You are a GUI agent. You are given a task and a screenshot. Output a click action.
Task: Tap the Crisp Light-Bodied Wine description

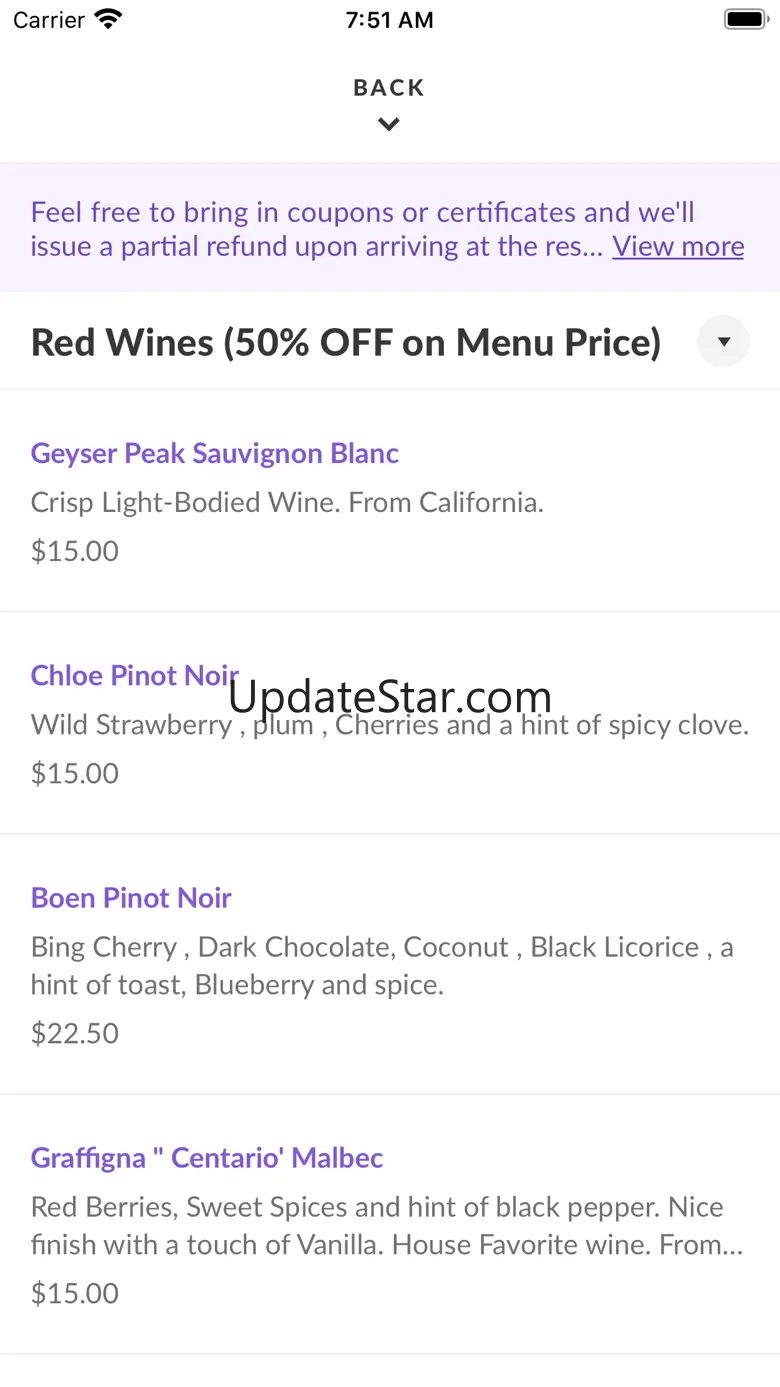point(287,502)
